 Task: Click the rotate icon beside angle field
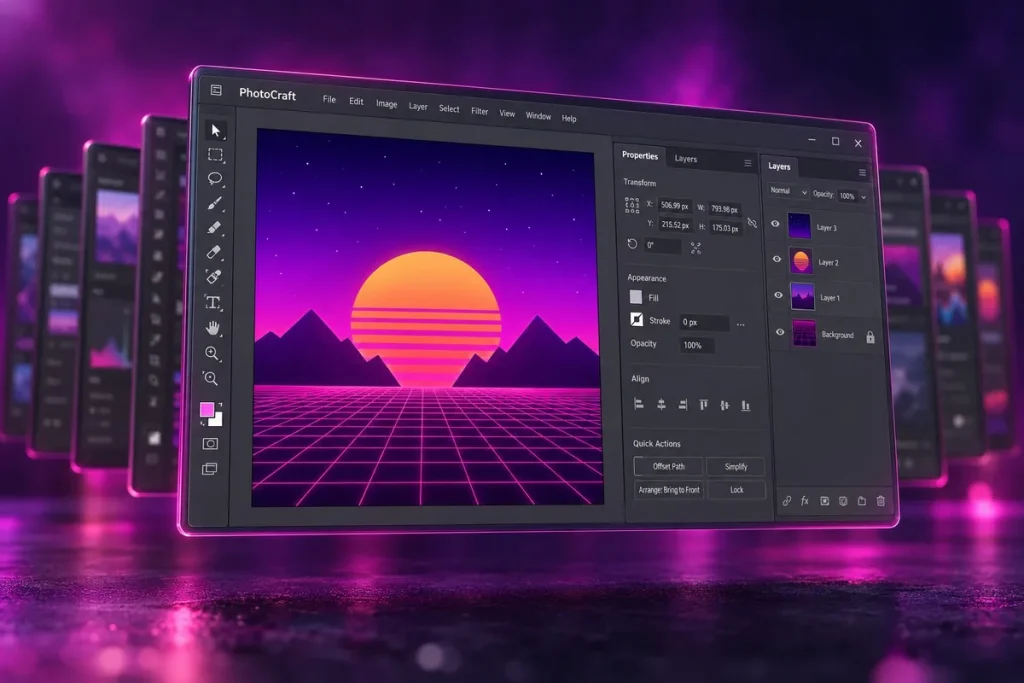click(632, 244)
